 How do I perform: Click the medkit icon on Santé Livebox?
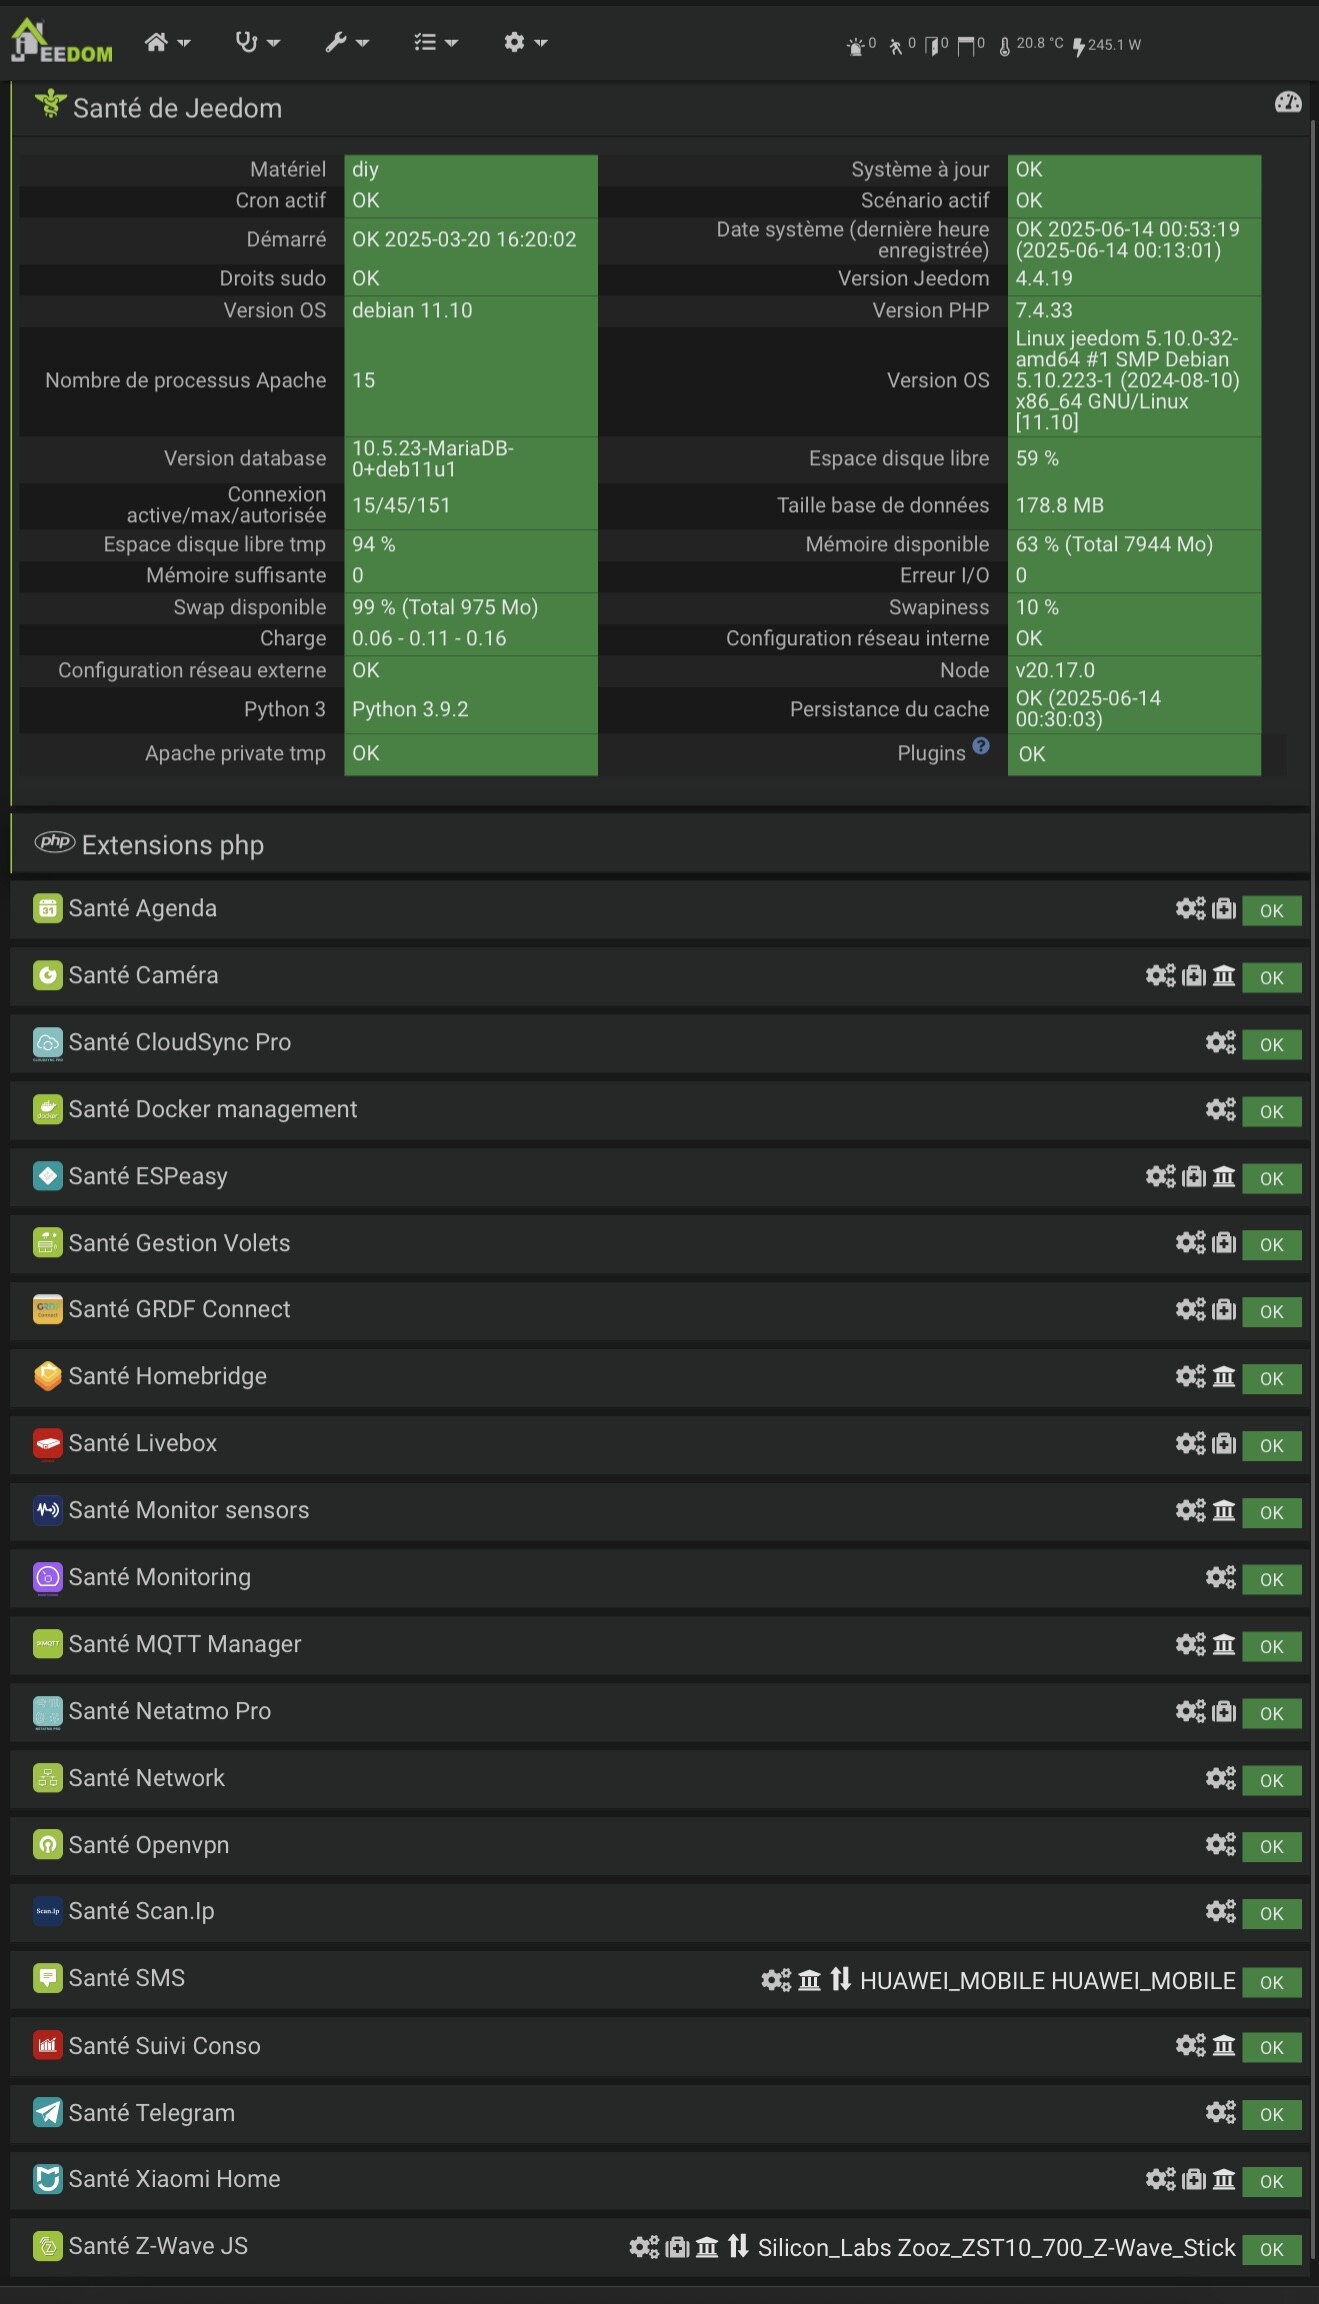(1224, 1443)
